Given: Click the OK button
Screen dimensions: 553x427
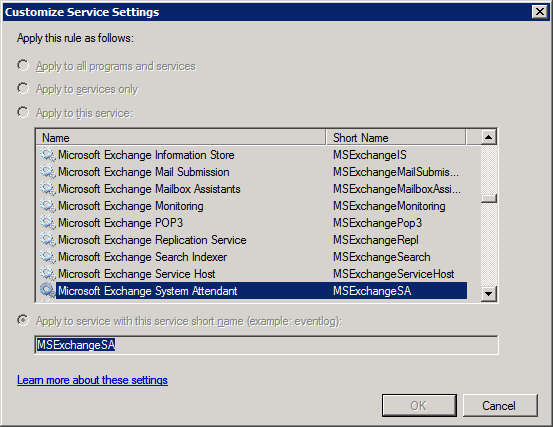Looking at the screenshot, I should 419,405.
